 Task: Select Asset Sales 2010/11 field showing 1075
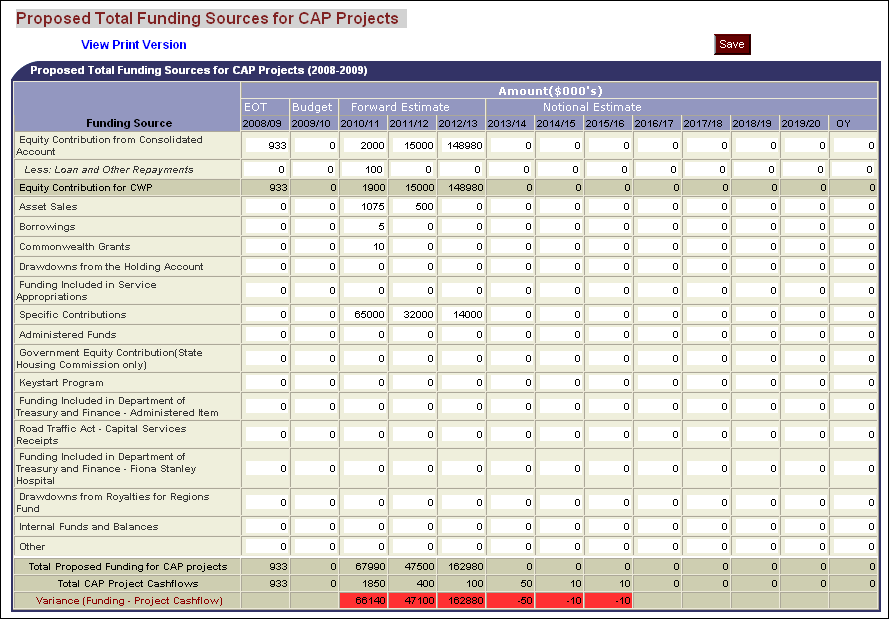click(363, 207)
